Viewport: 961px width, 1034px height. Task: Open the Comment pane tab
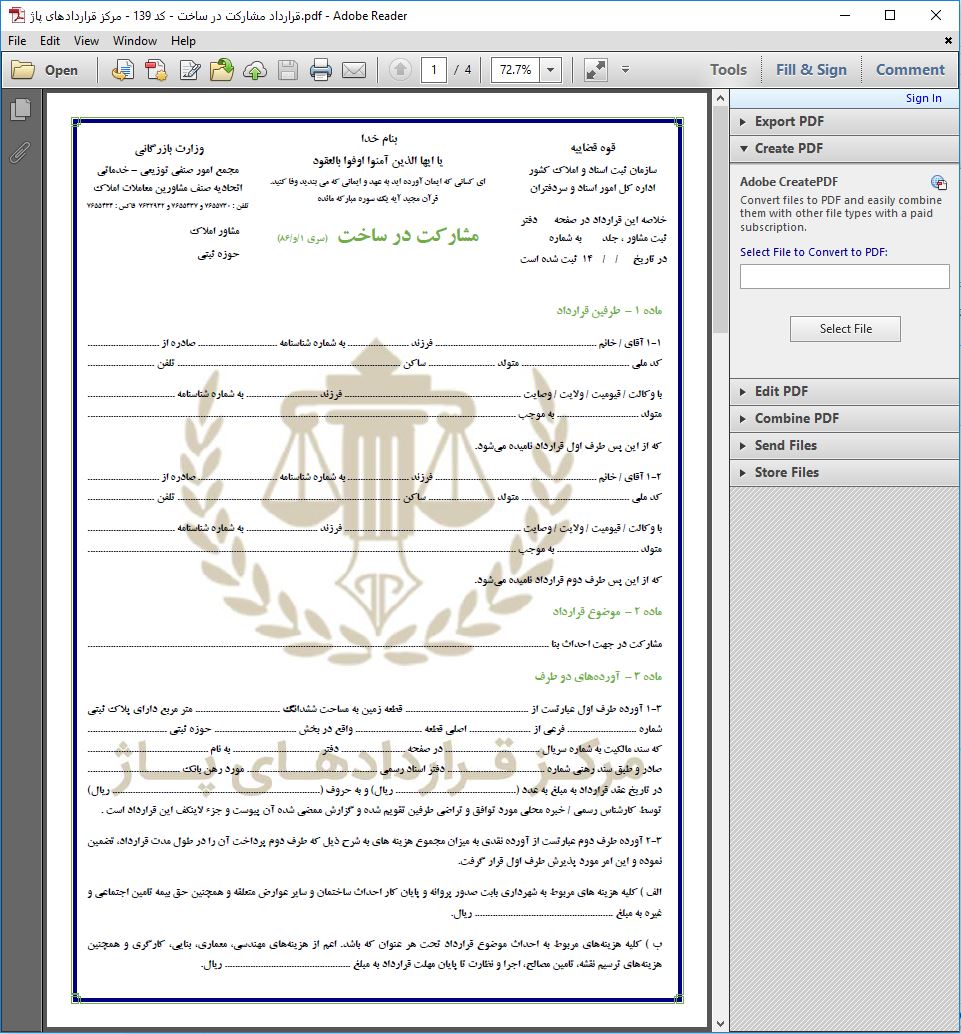click(909, 70)
